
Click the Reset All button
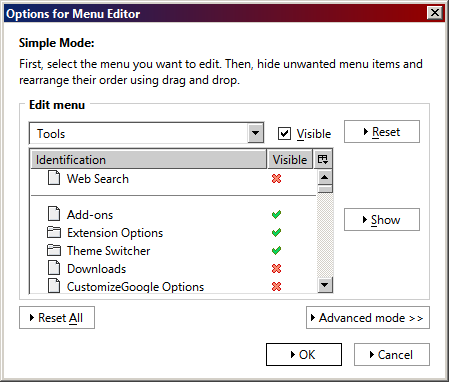click(57, 318)
